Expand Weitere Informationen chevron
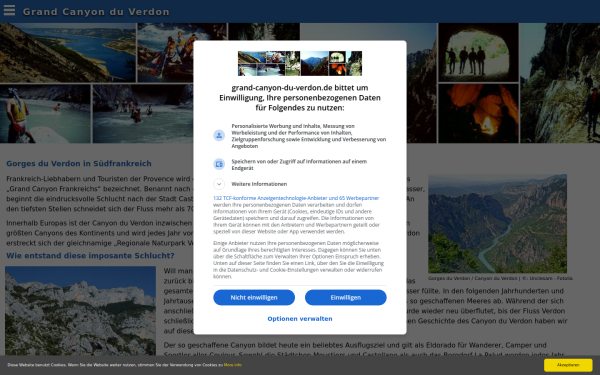Image resolution: width=600 pixels, height=375 pixels. [x=219, y=184]
